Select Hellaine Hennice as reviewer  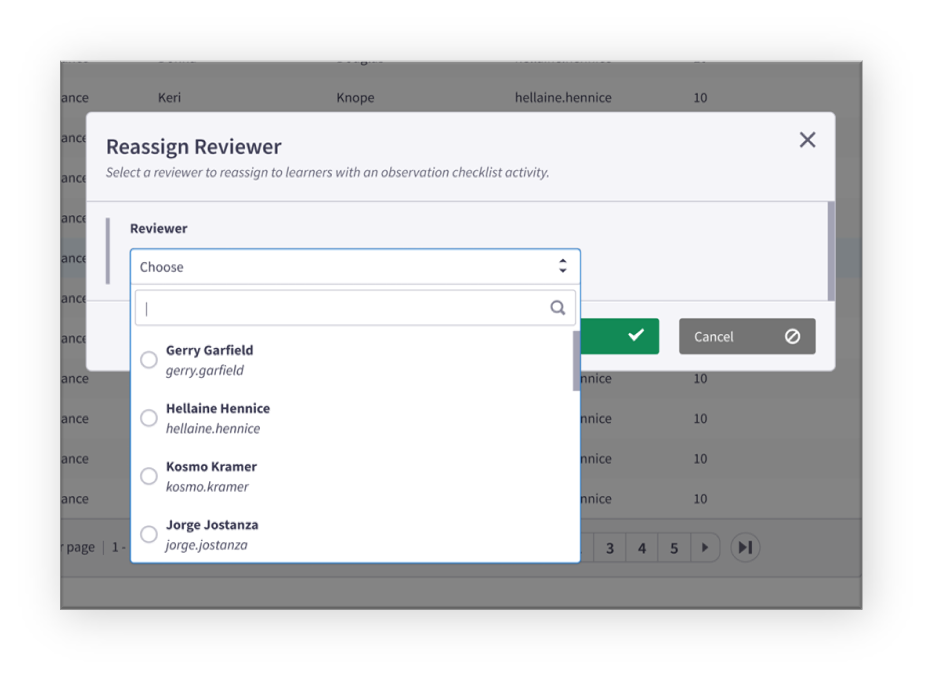(149, 417)
